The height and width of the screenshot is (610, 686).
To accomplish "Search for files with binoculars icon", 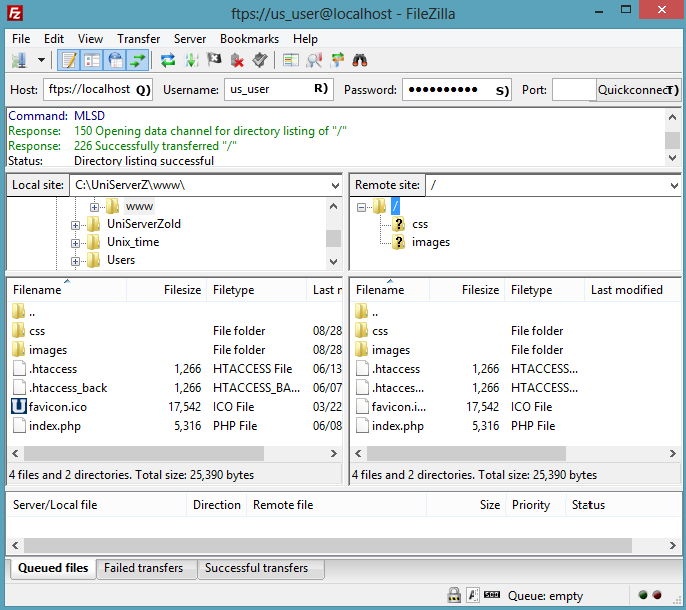I will (360, 60).
